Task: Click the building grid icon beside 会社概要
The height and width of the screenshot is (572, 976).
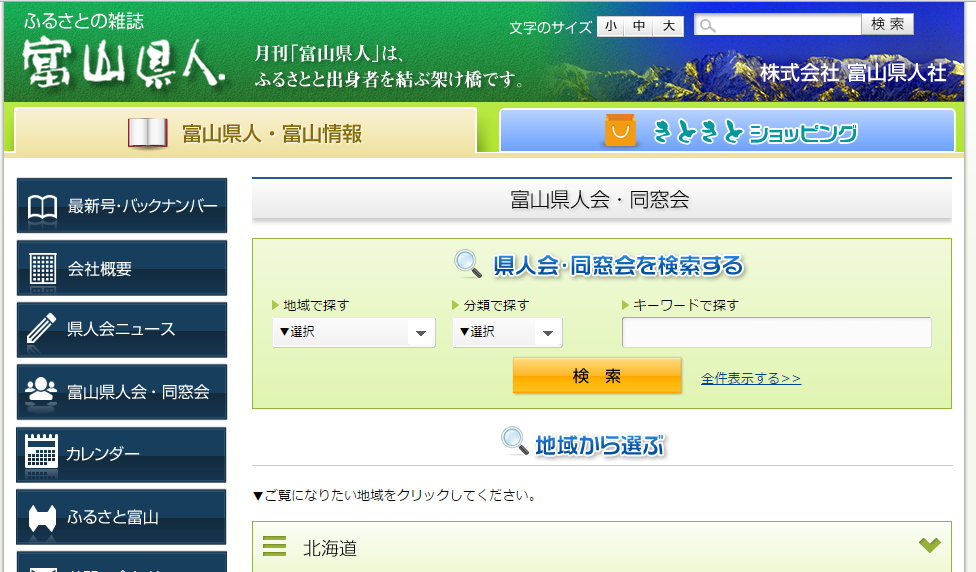Action: coord(43,269)
